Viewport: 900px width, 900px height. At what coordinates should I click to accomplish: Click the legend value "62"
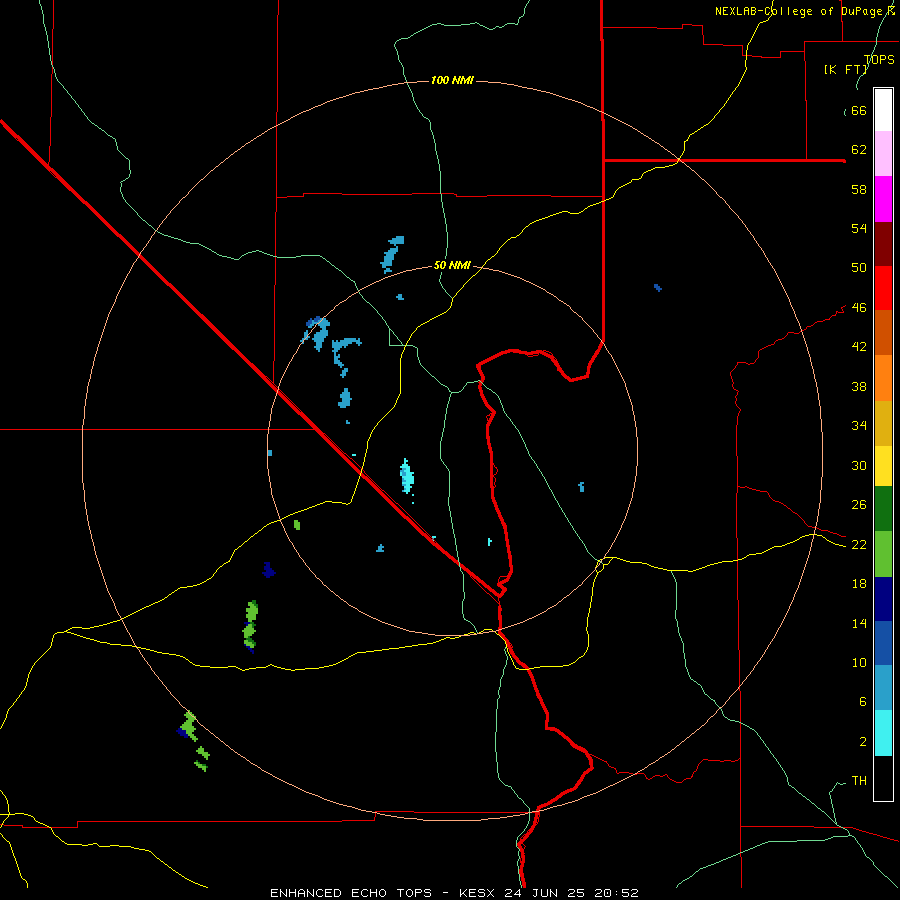tap(859, 150)
